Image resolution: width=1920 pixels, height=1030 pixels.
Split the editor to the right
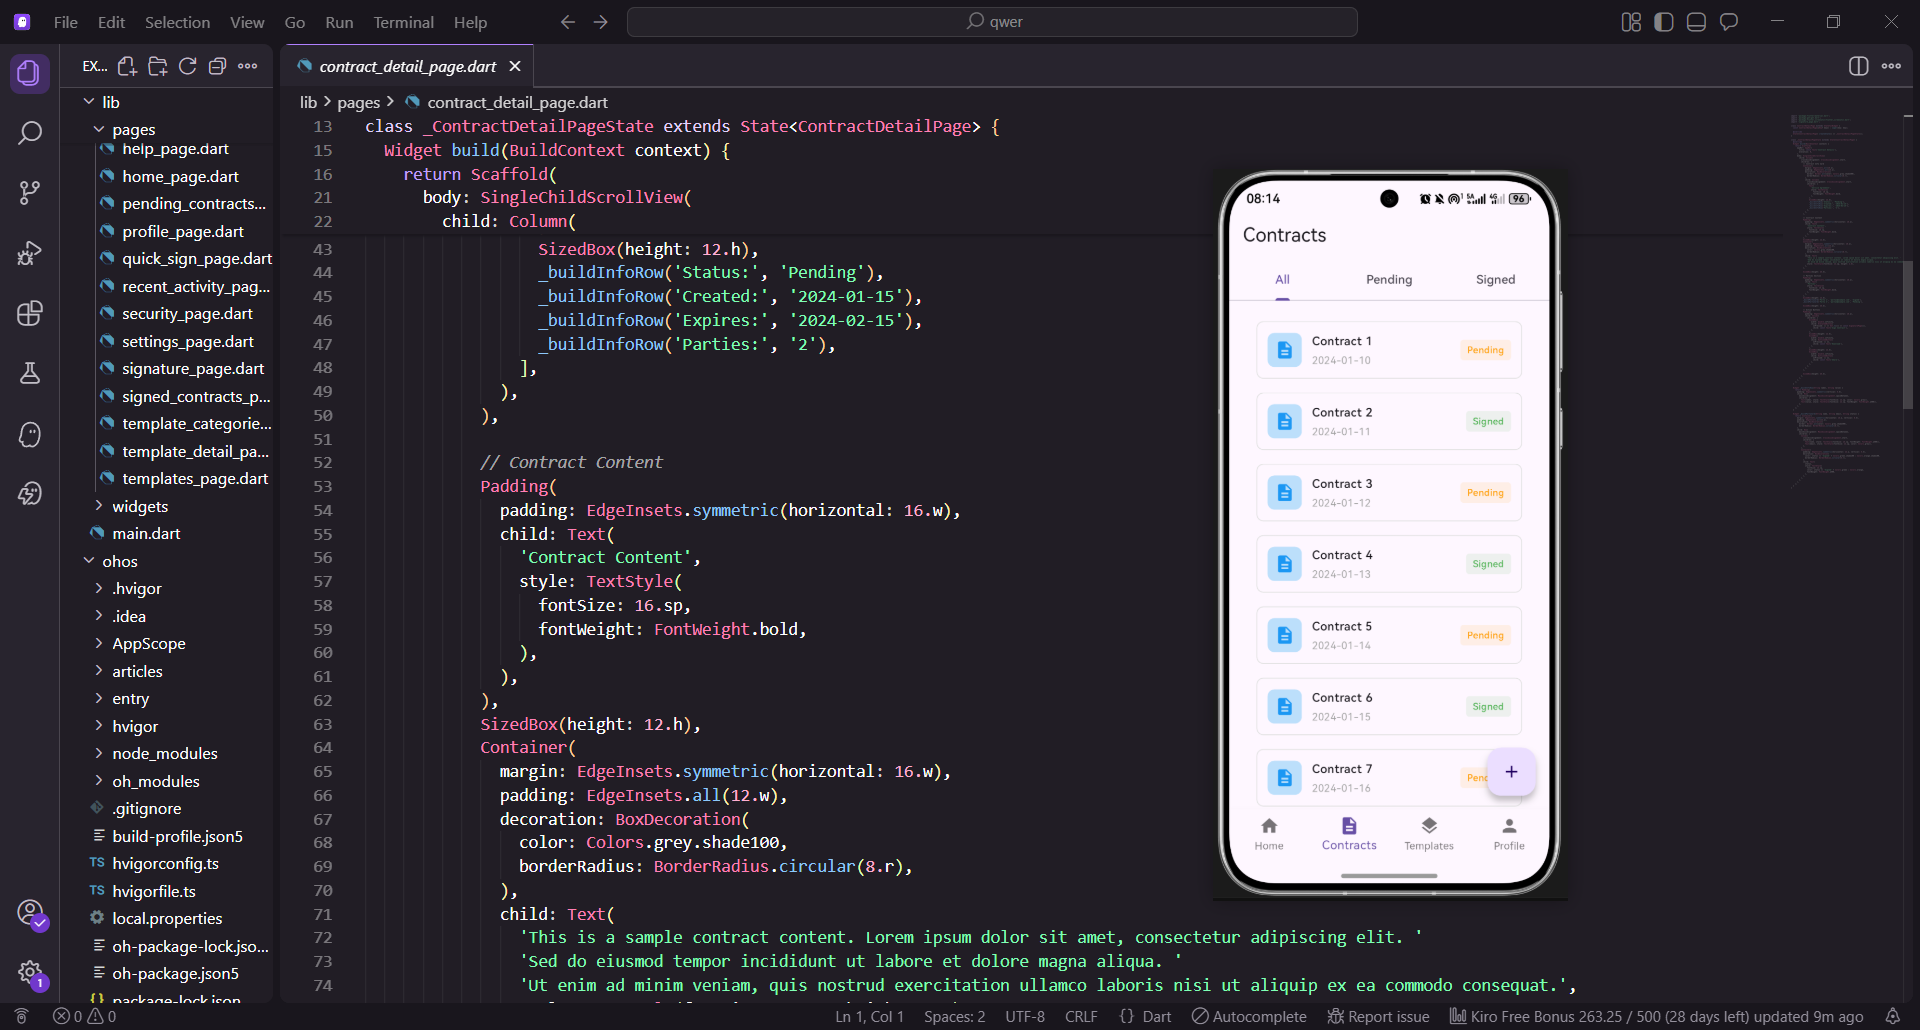pos(1858,66)
